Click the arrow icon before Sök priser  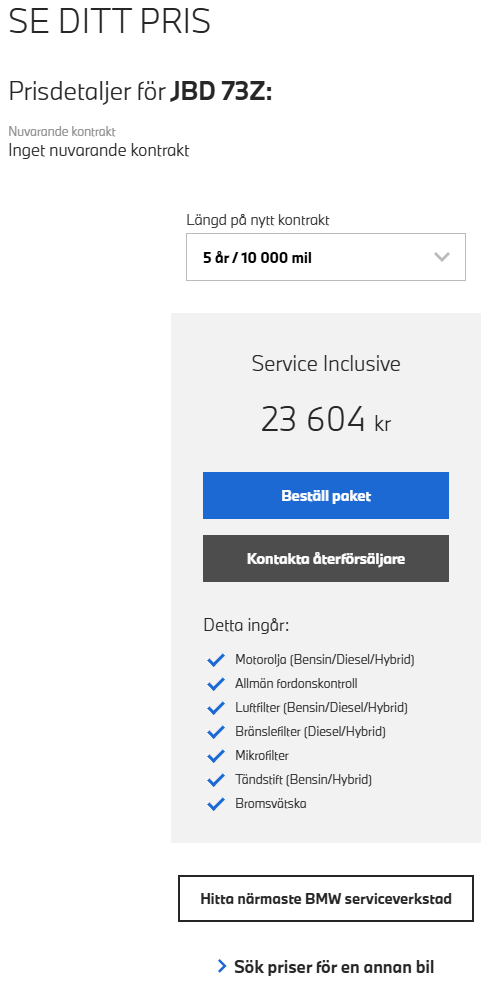(222, 966)
